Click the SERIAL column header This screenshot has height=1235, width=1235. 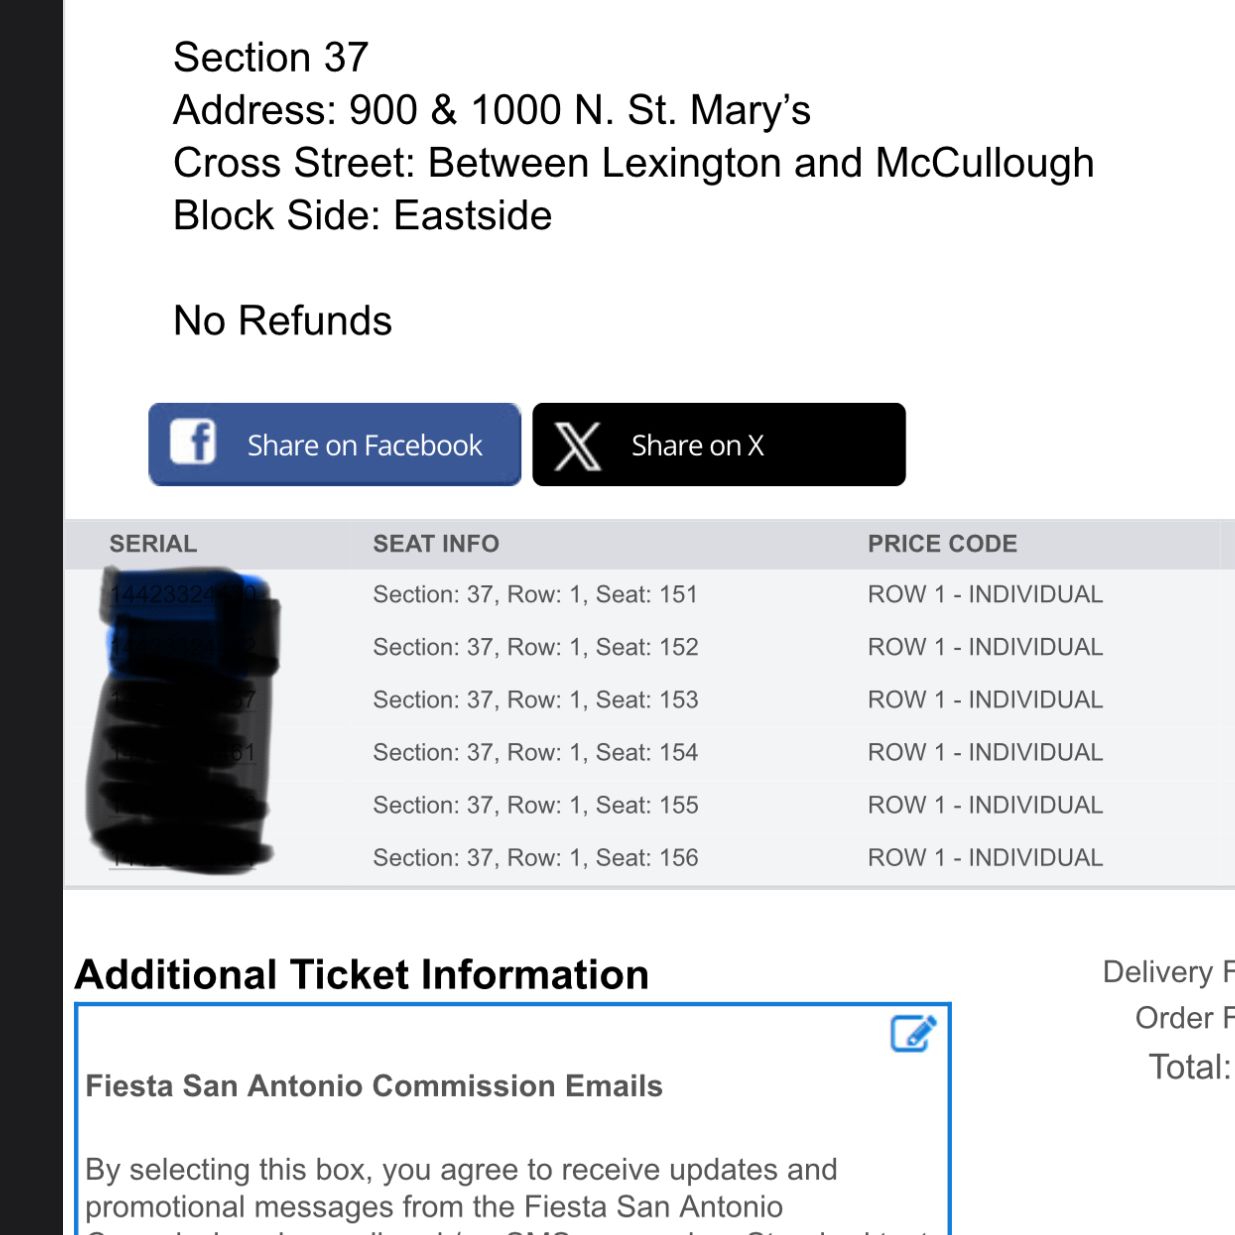(153, 543)
